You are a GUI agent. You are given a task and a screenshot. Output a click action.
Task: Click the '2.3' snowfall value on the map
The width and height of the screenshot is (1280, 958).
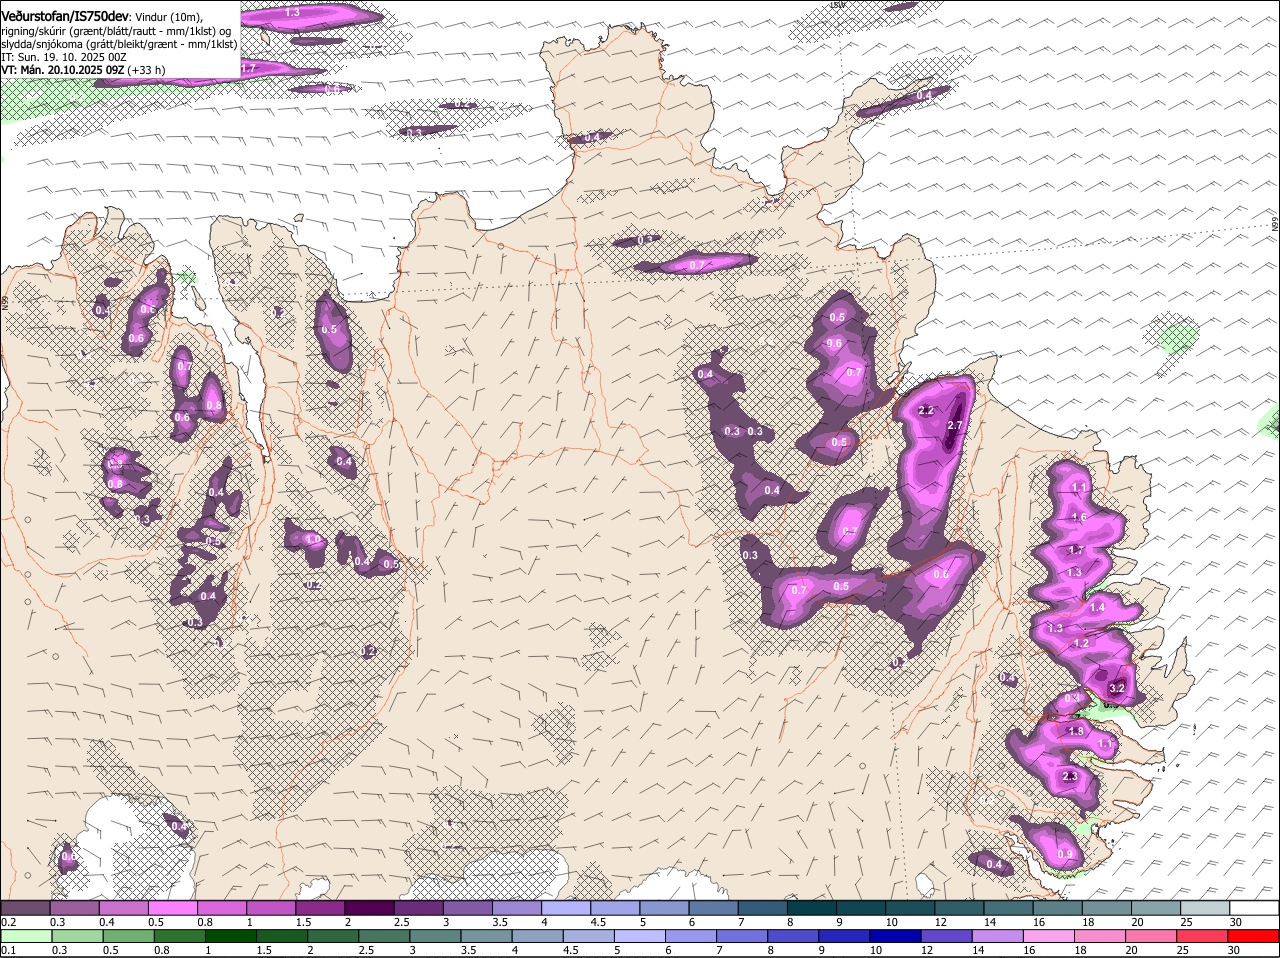click(1069, 777)
